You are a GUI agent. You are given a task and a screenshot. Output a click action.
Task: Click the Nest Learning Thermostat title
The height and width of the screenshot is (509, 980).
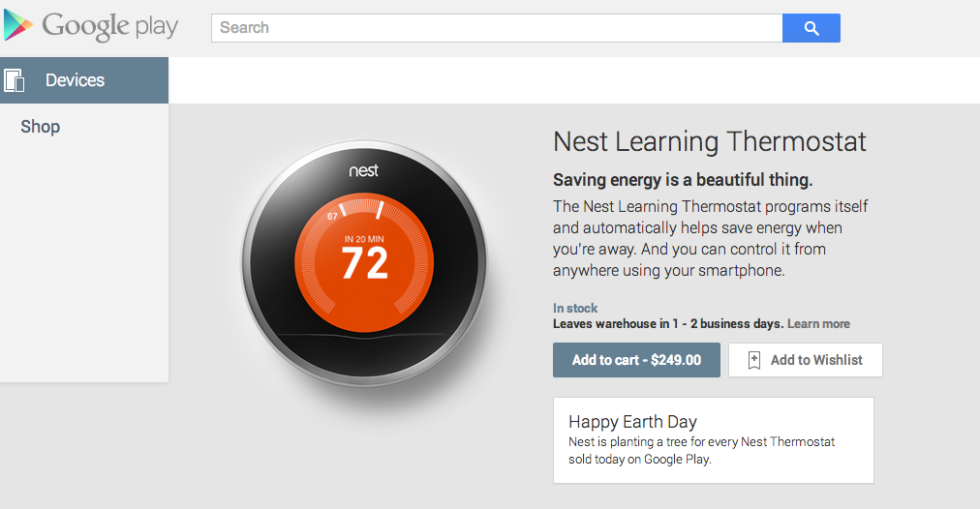pos(710,141)
